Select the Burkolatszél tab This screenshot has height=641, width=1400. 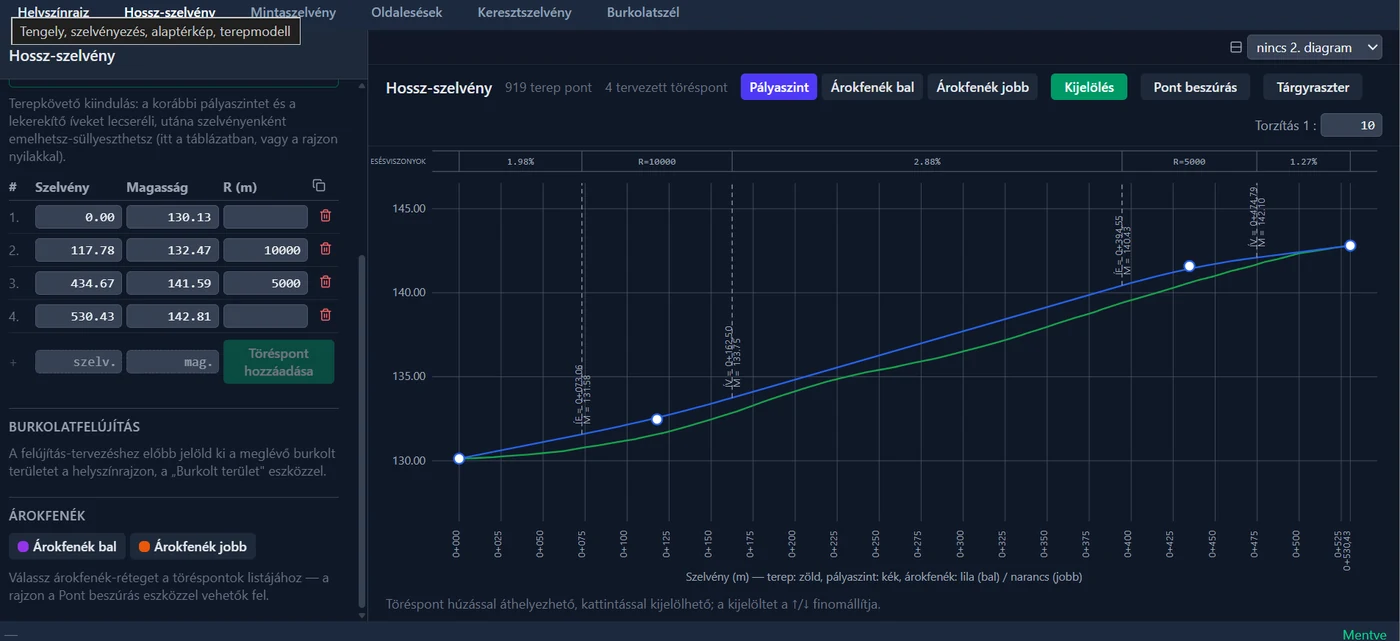click(643, 13)
